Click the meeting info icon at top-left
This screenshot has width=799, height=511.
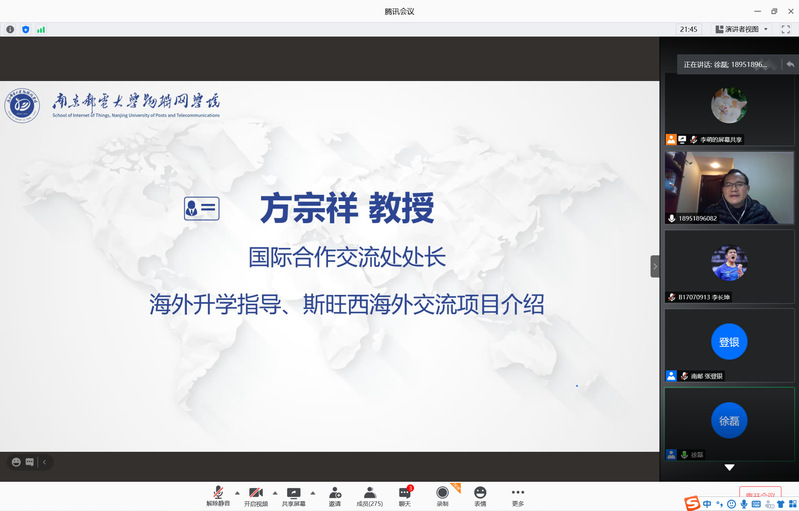[x=10, y=30]
